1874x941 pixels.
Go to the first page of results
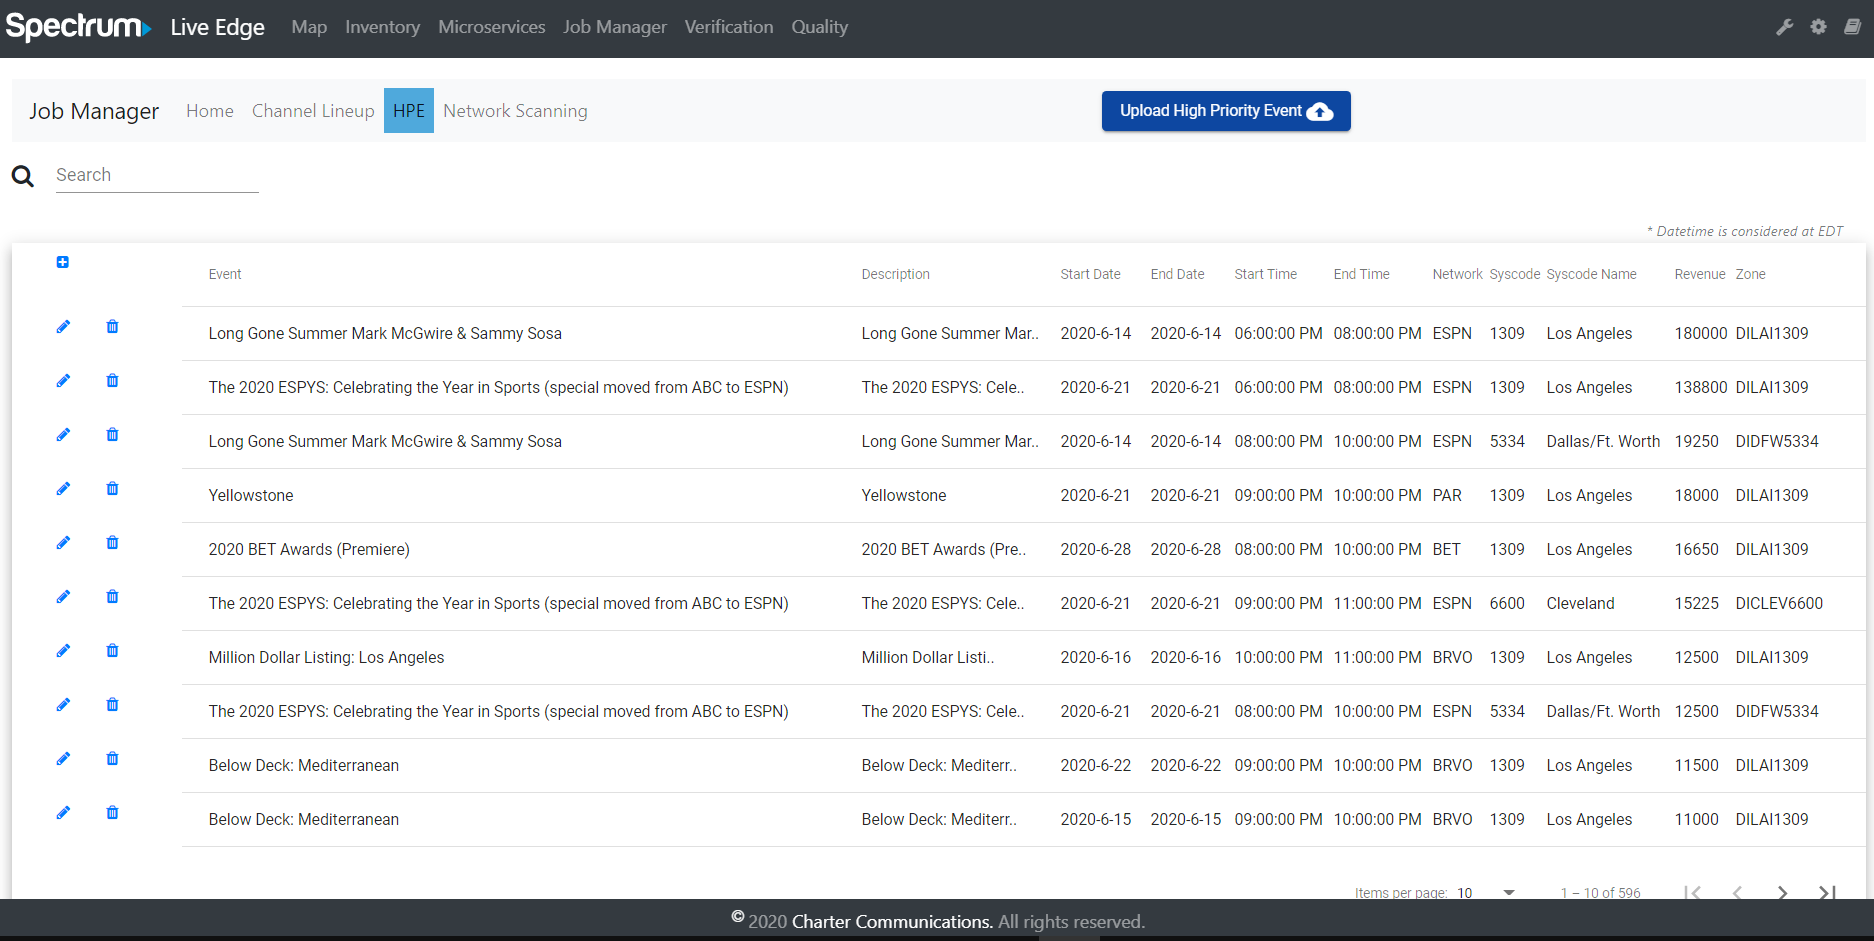pyautogui.click(x=1692, y=892)
